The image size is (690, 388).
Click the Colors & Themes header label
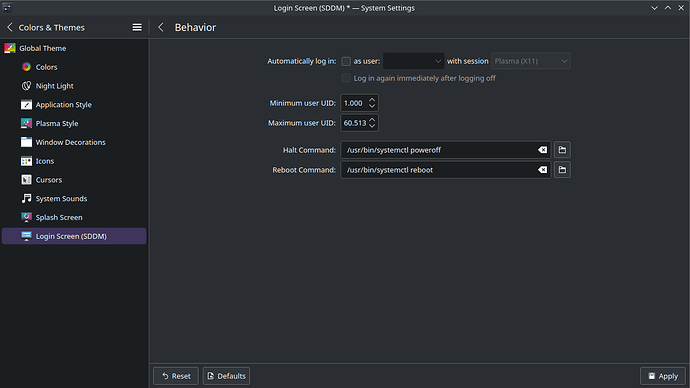(51, 27)
